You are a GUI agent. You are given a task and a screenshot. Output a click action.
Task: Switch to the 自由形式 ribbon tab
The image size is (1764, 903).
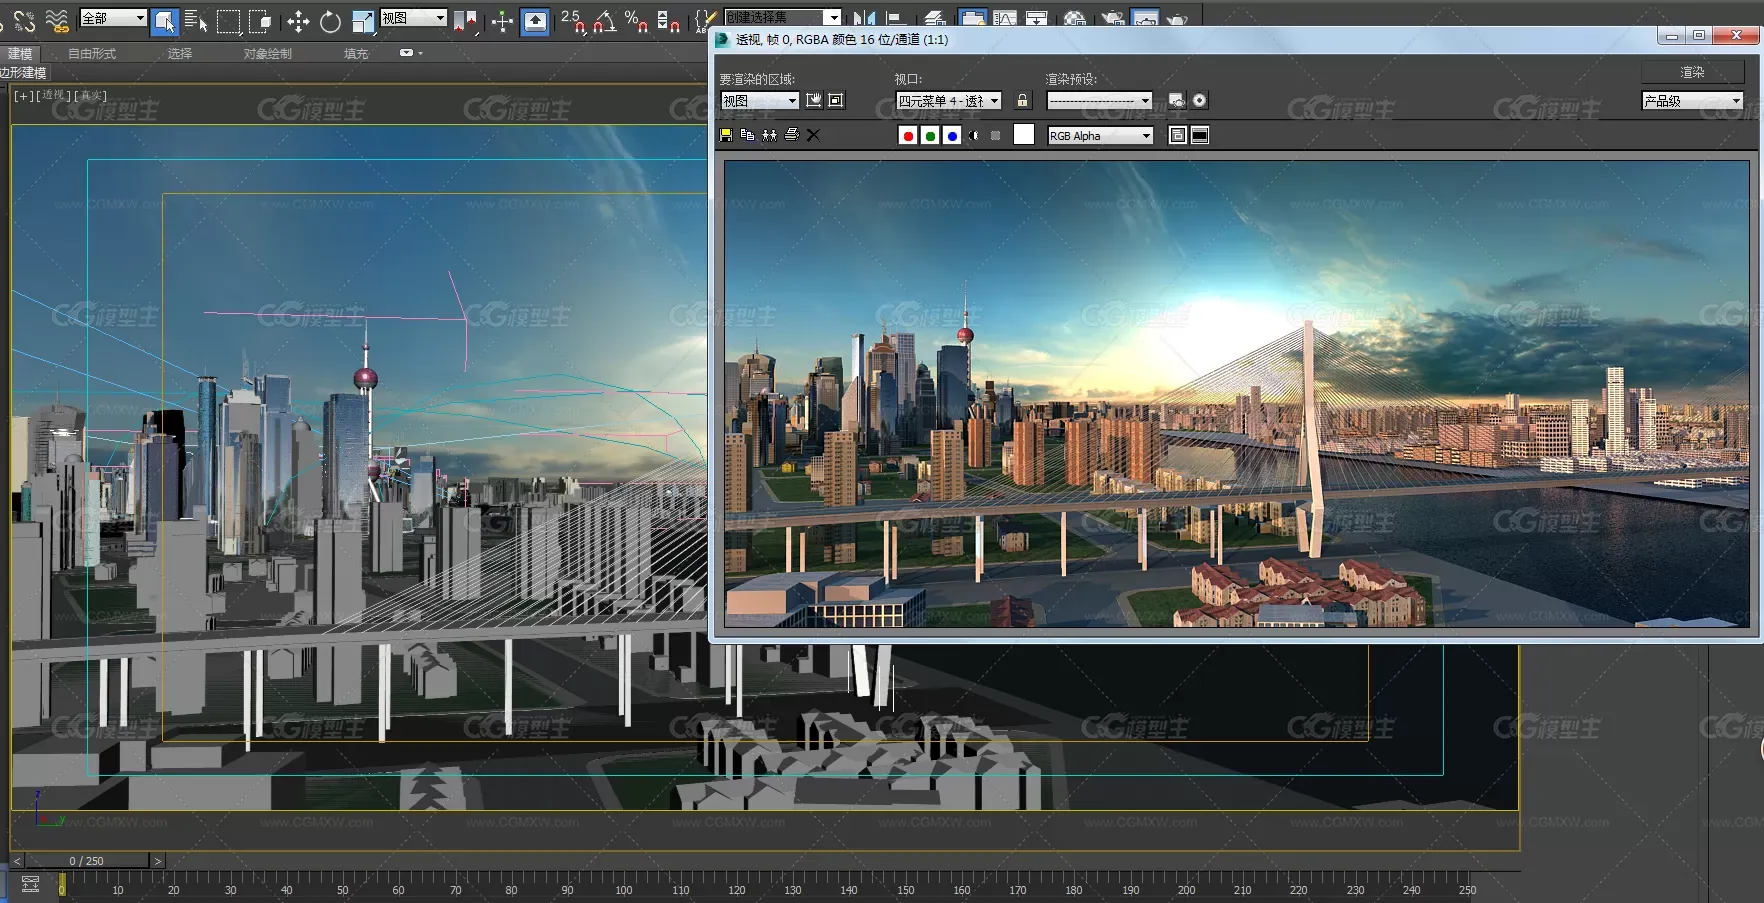pos(92,53)
